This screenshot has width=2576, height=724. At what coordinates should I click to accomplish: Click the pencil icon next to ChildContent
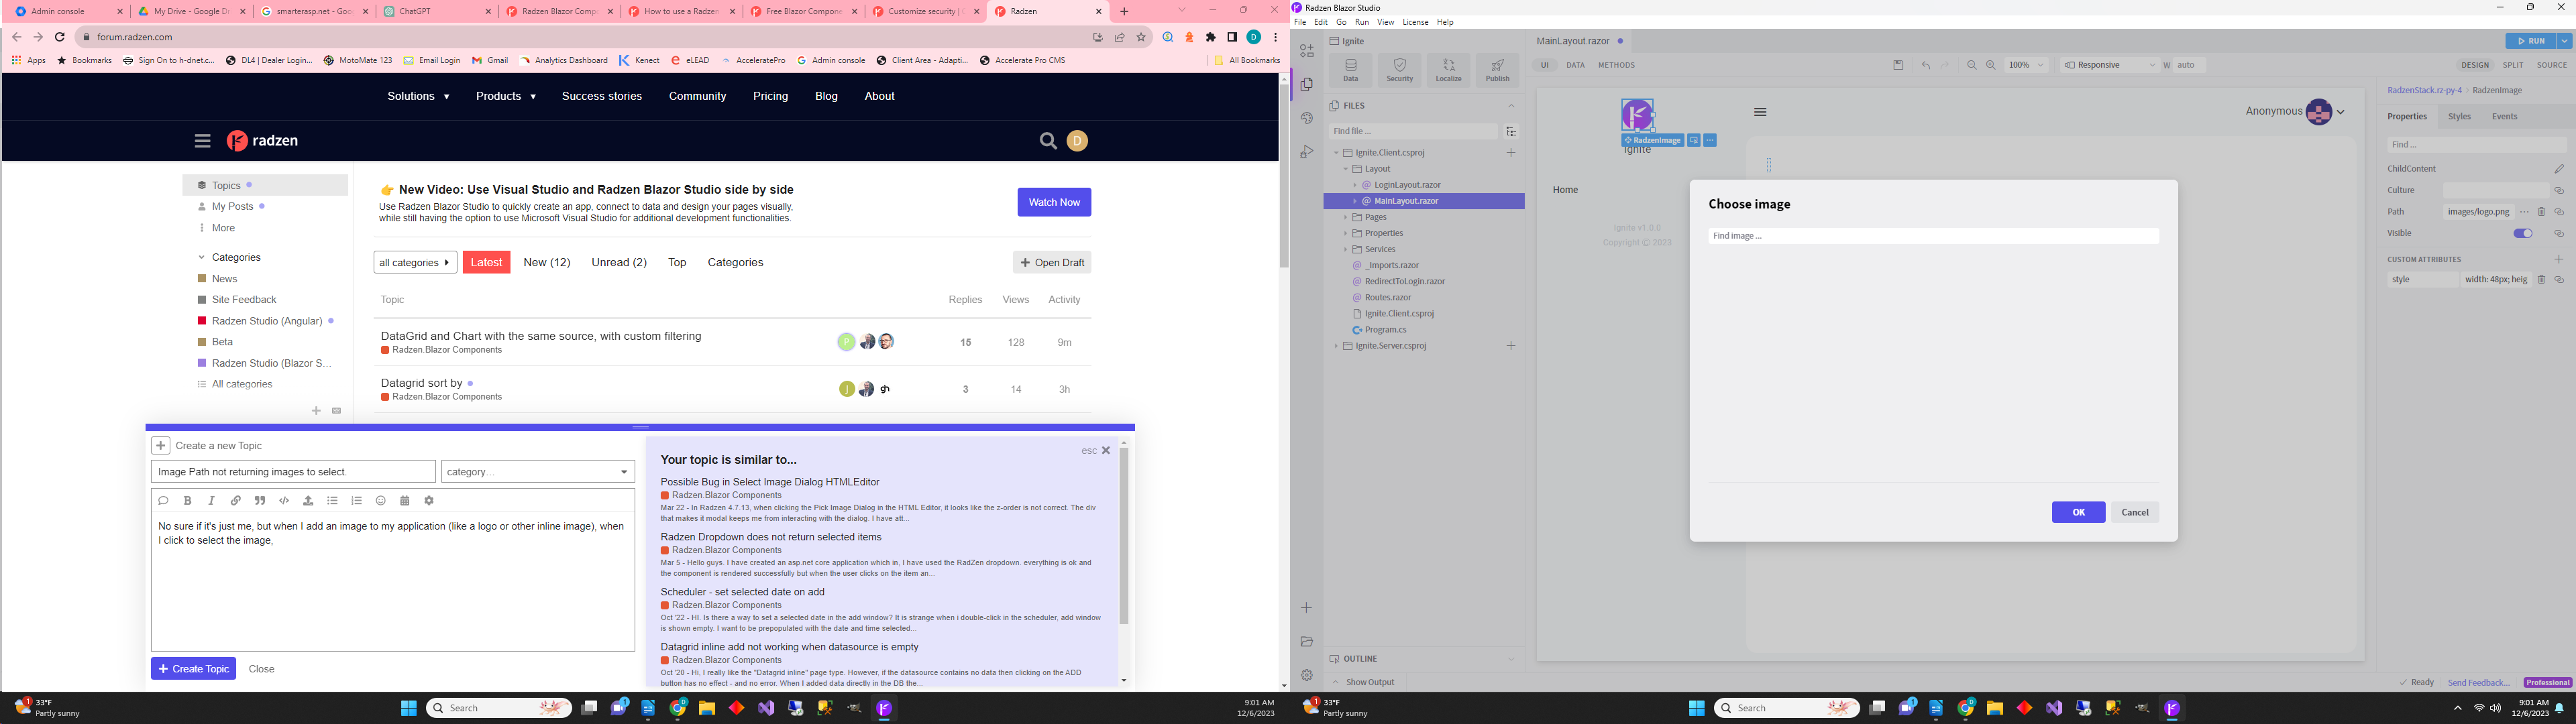click(2559, 169)
